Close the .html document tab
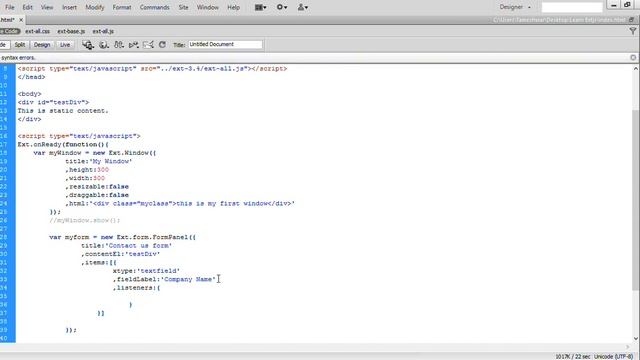This screenshot has width=640, height=360. [x=21, y=20]
